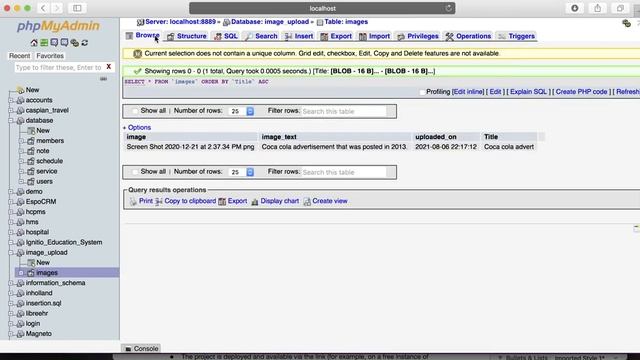
Task: Click the Create PHP code link
Action: coord(581,92)
